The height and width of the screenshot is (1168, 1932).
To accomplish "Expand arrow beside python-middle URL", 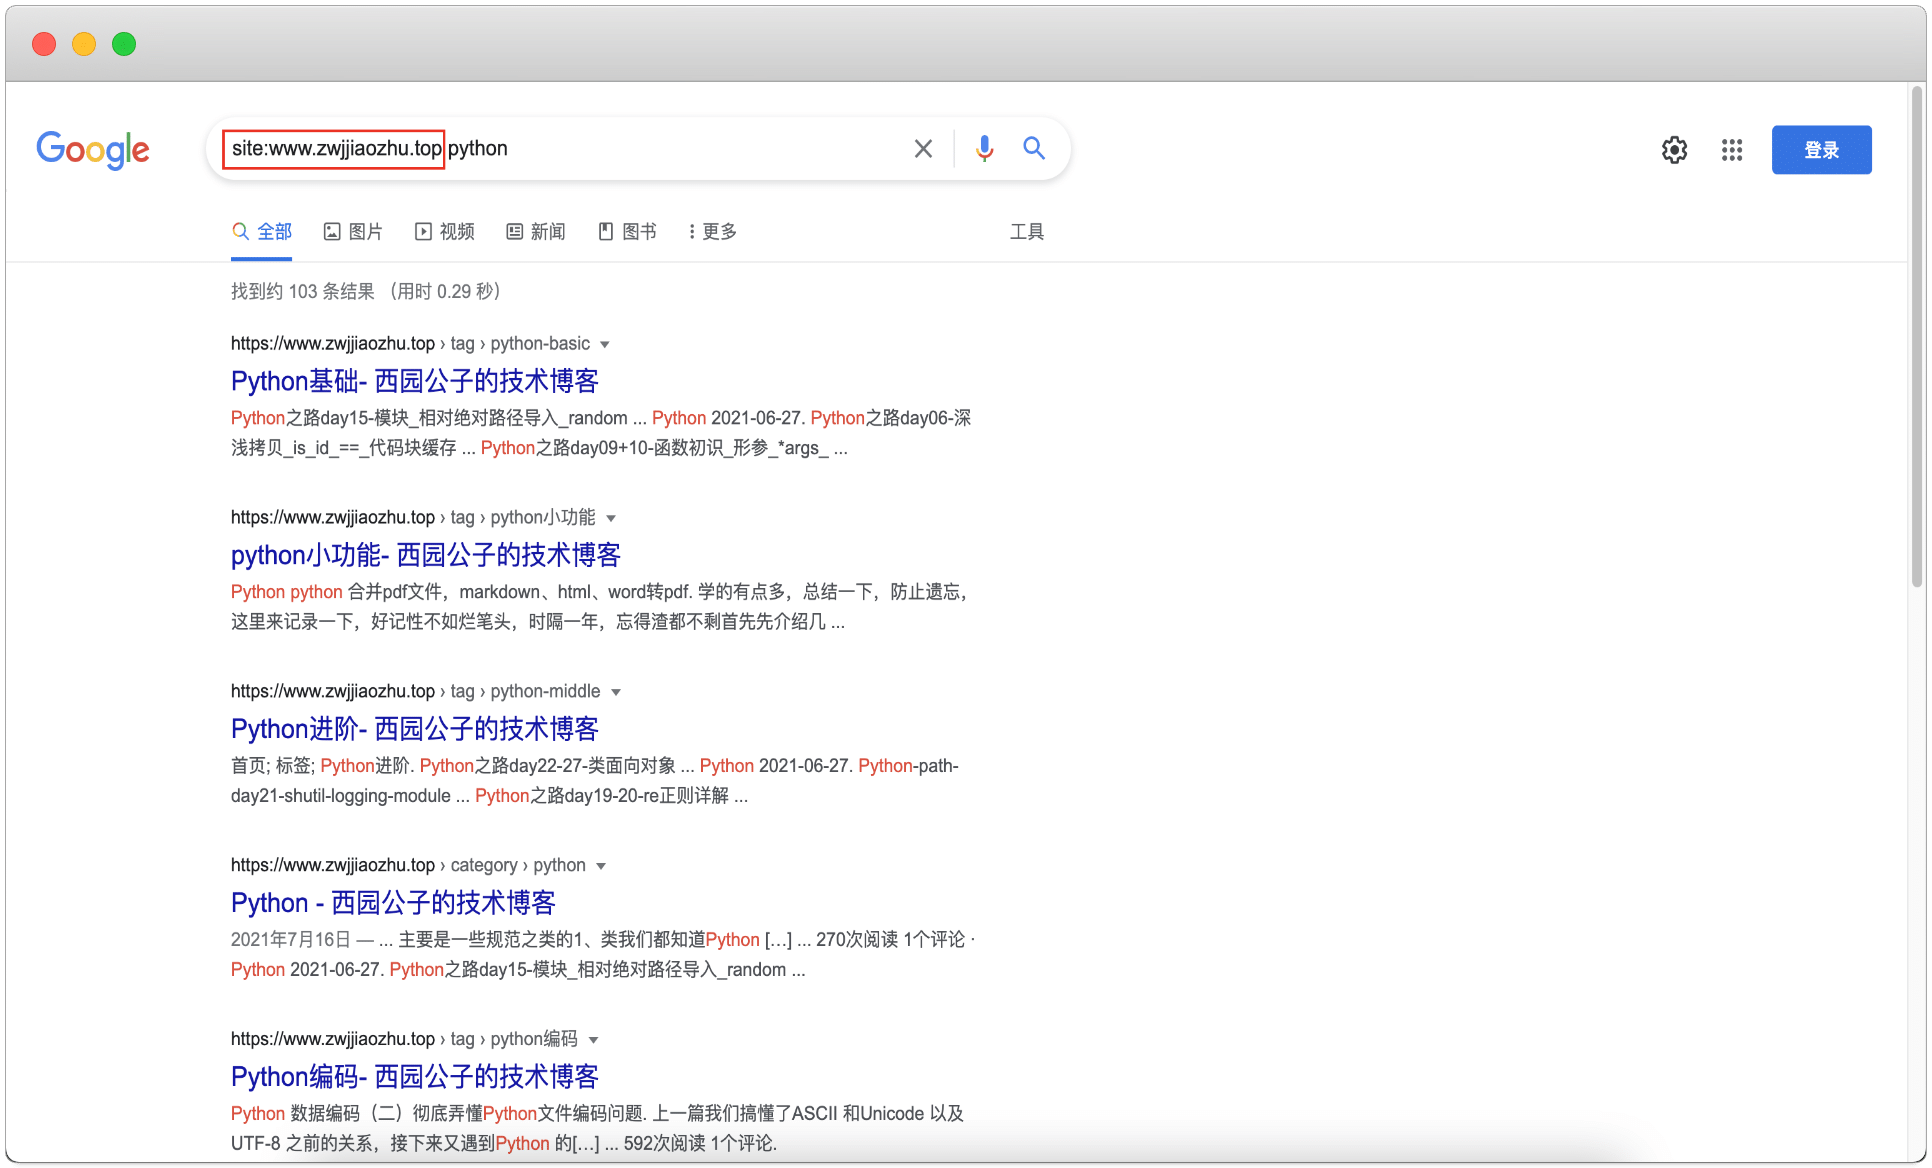I will (x=616, y=693).
